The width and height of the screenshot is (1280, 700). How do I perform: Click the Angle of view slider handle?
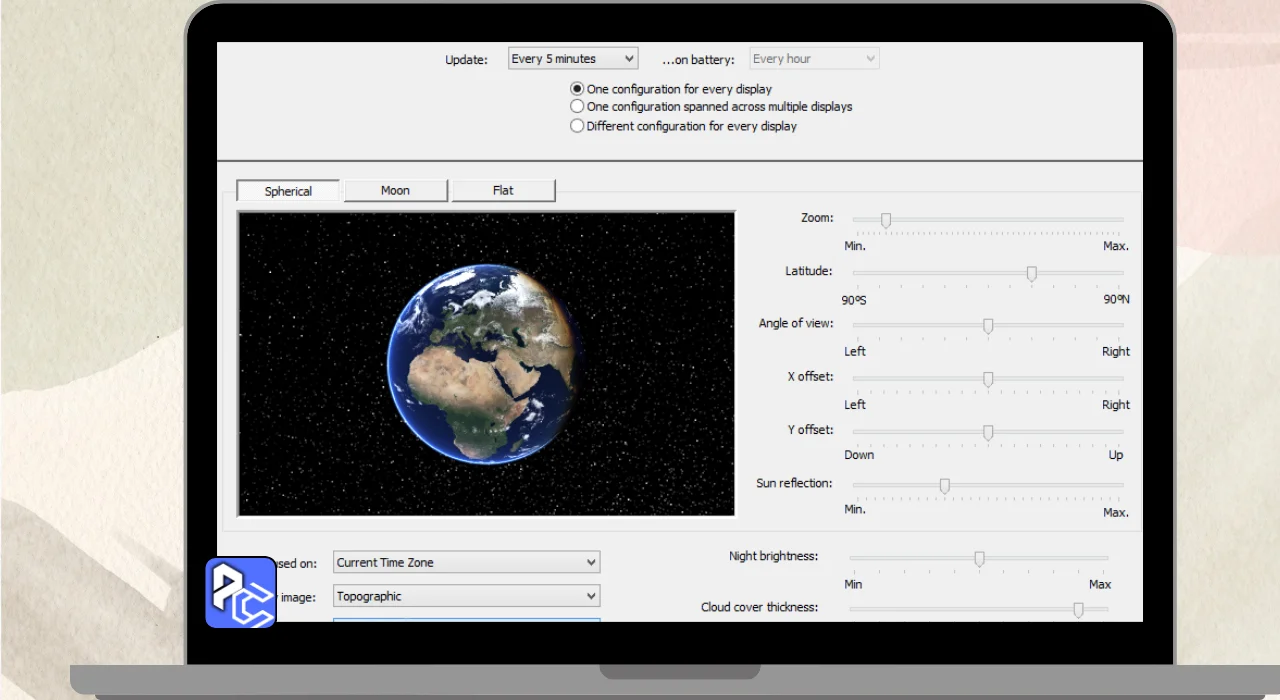(988, 326)
